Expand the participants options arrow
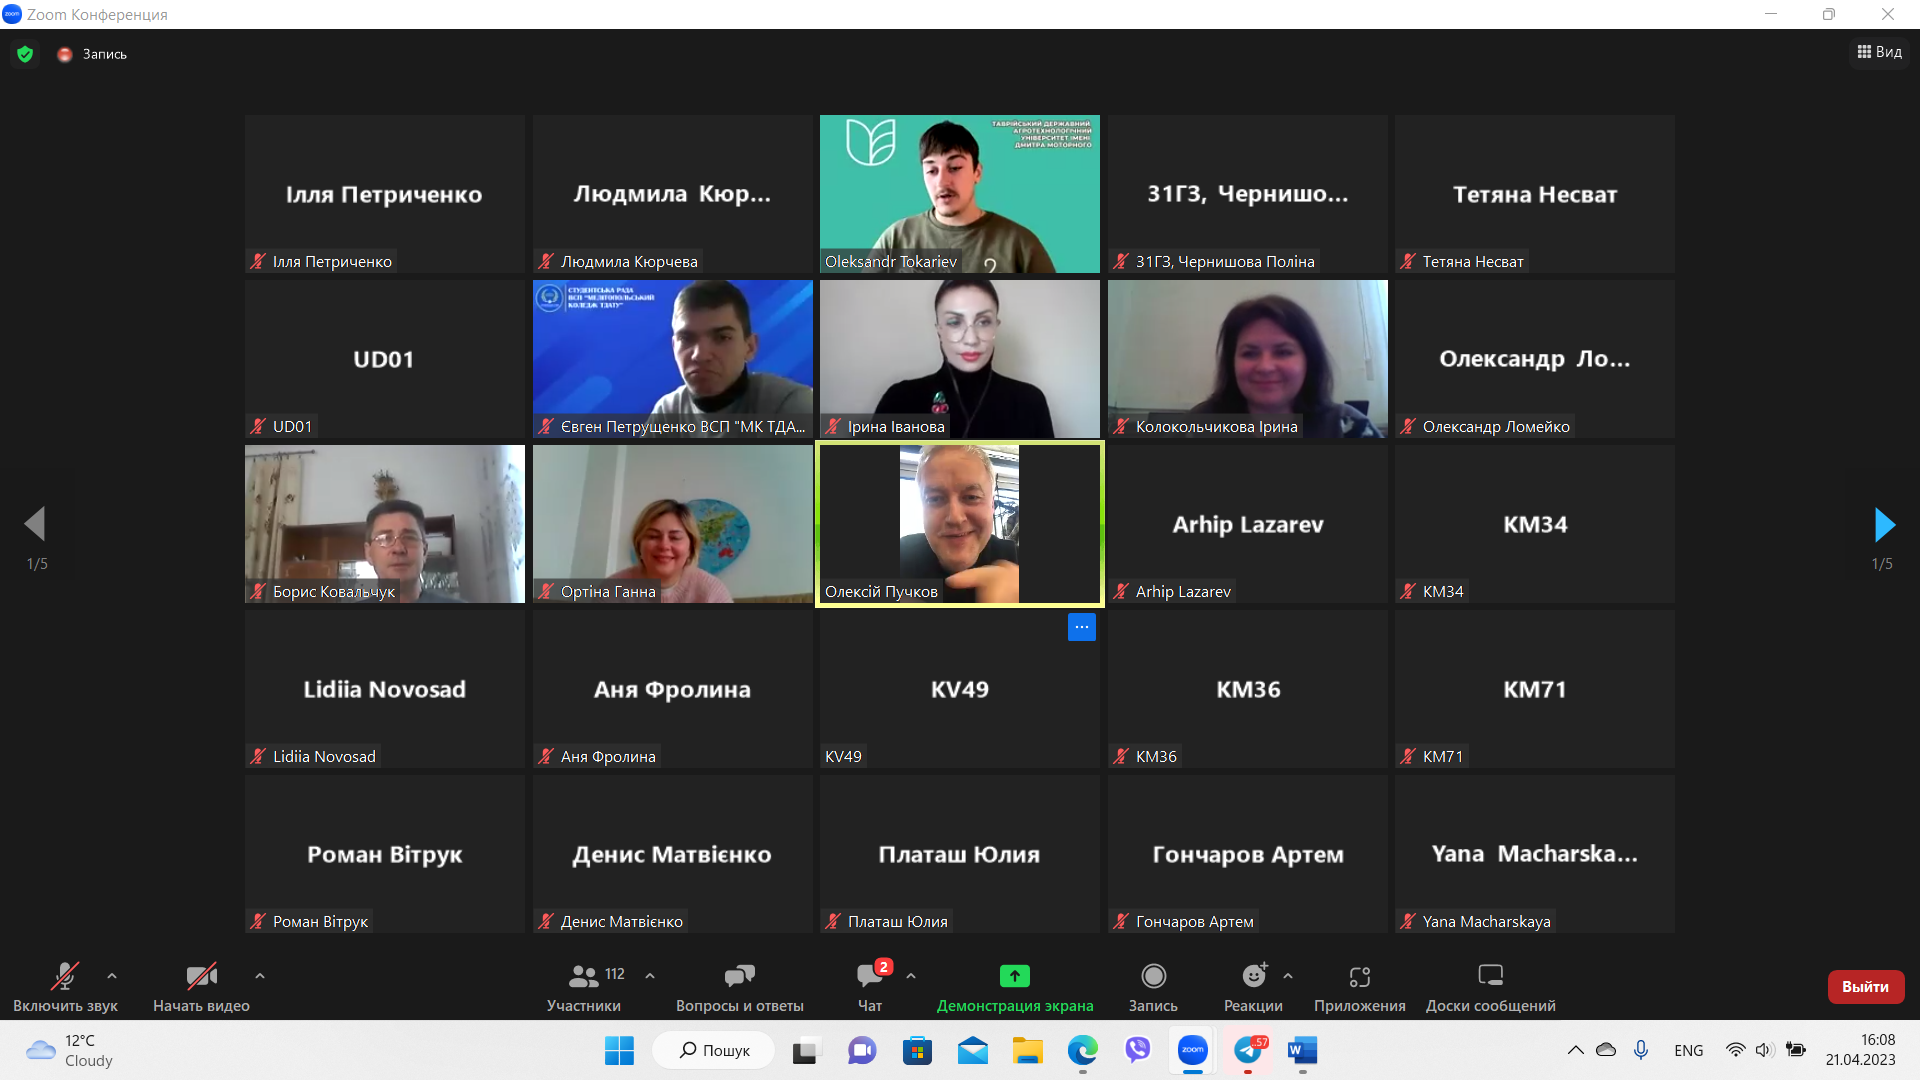The height and width of the screenshot is (1080, 1920). (650, 976)
